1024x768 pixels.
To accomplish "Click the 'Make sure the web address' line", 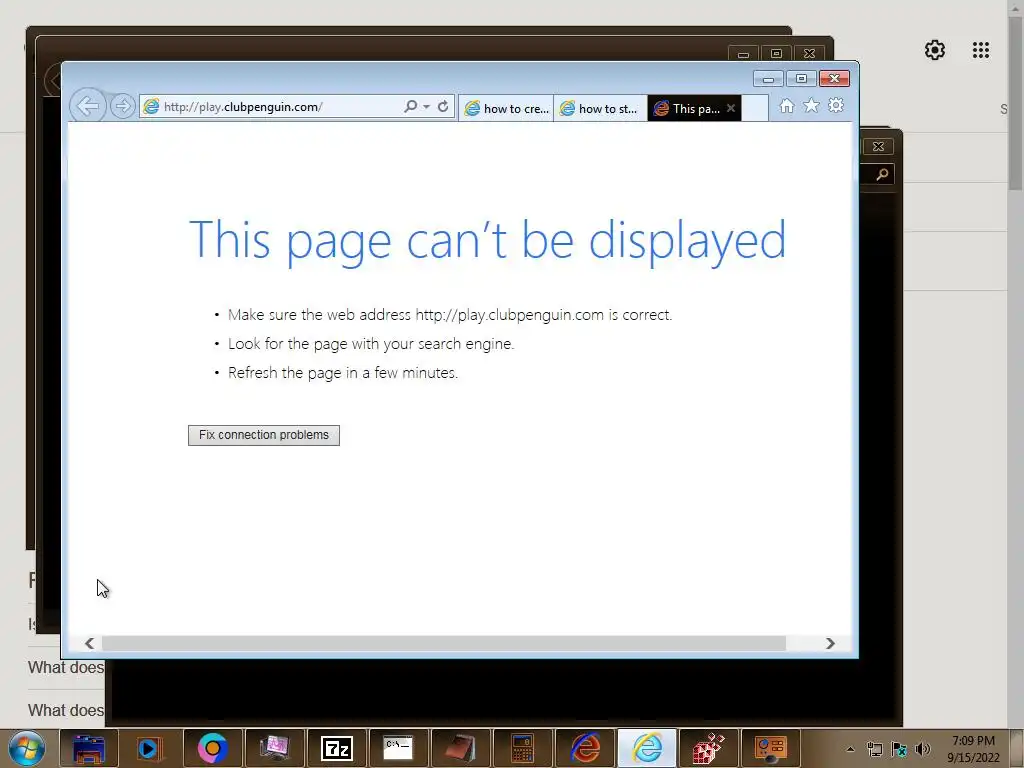I will (450, 315).
